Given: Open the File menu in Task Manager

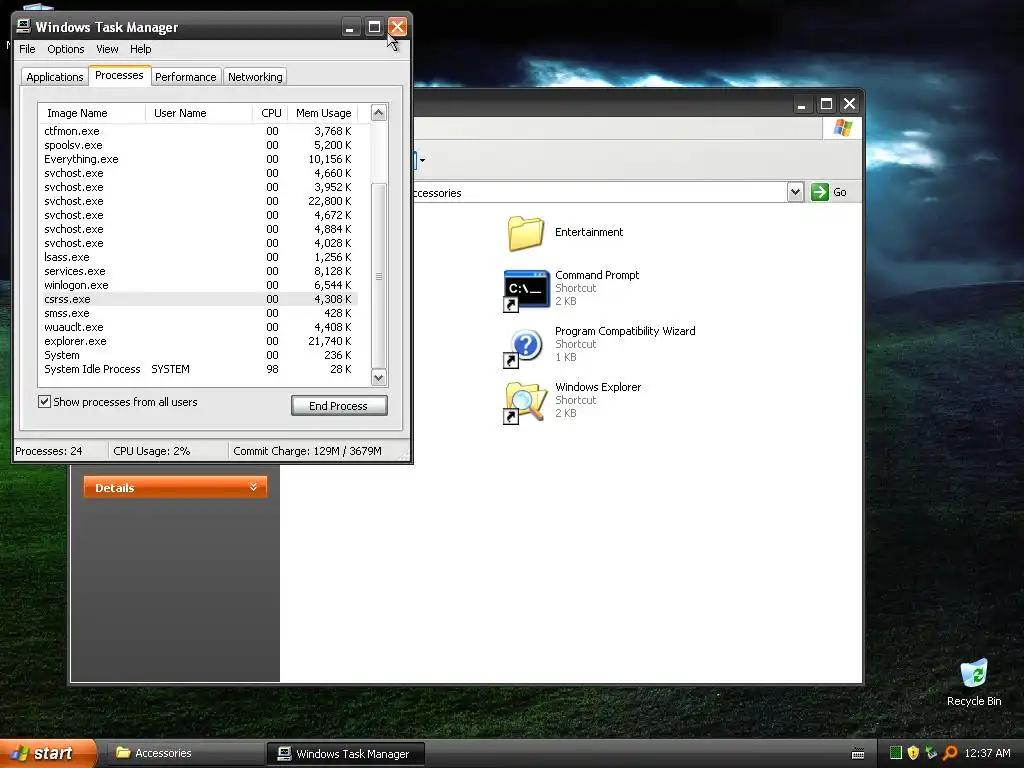Looking at the screenshot, I should point(27,49).
